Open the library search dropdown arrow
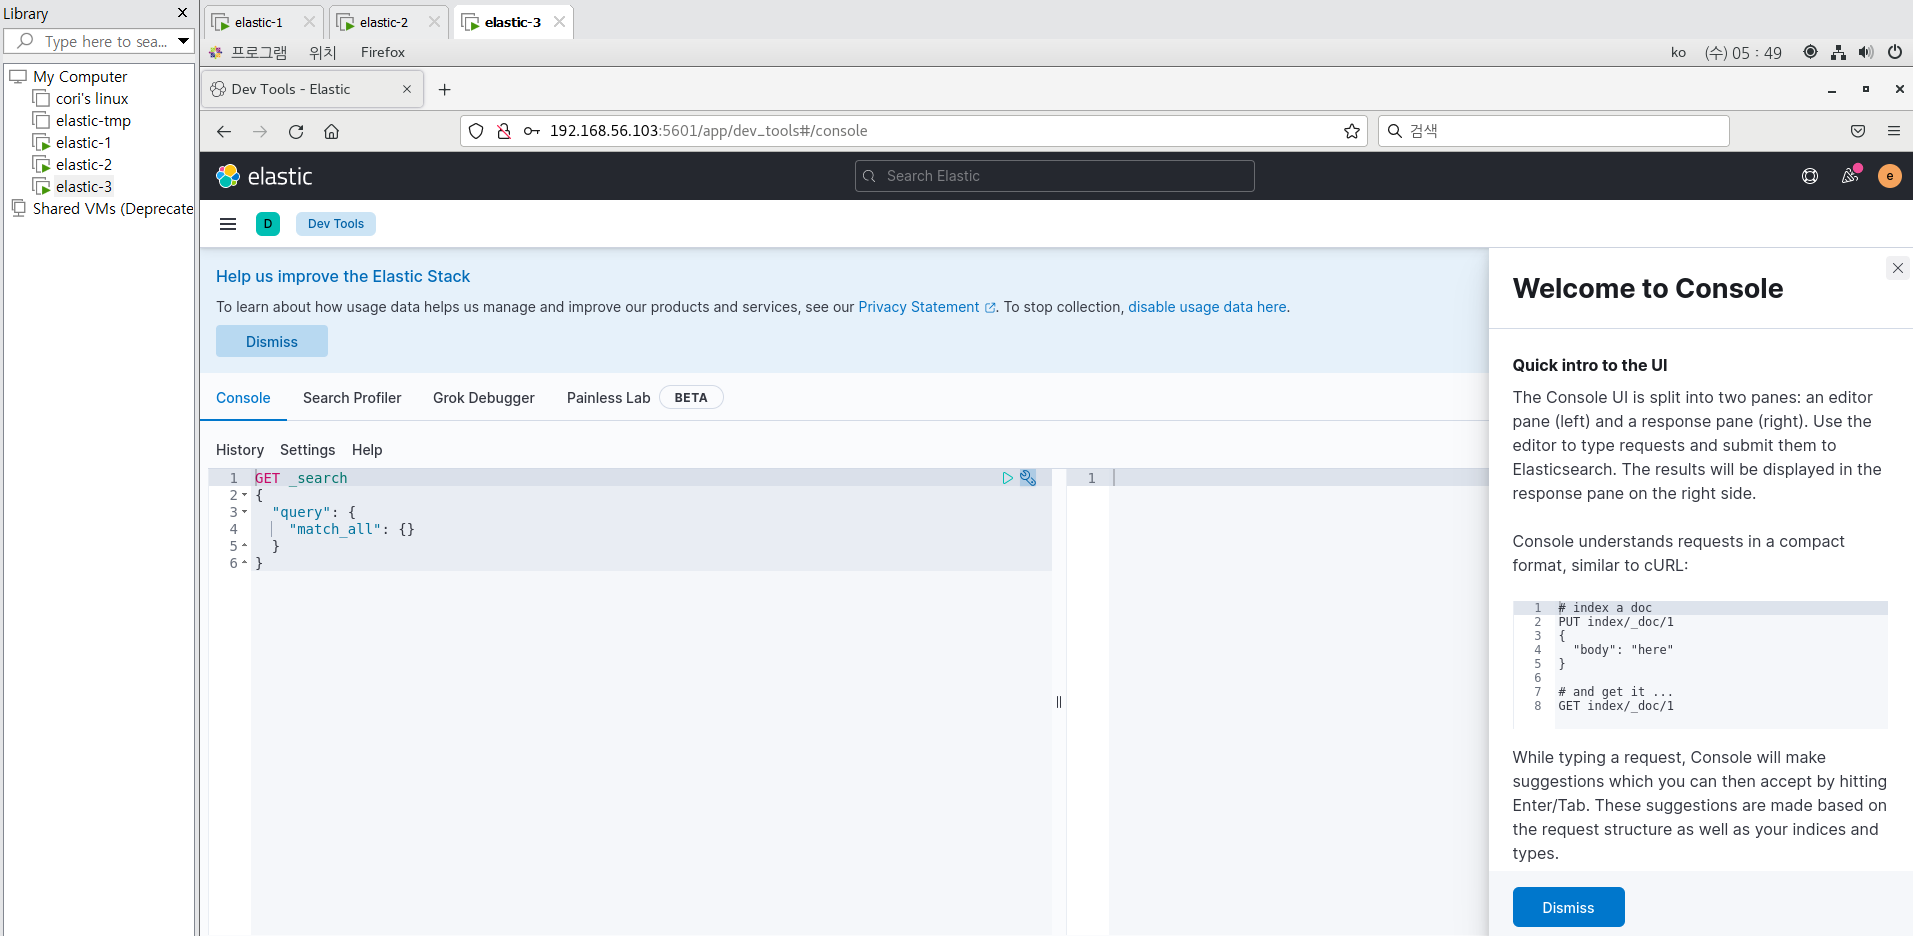Screen dimensions: 1913x936 point(184,41)
